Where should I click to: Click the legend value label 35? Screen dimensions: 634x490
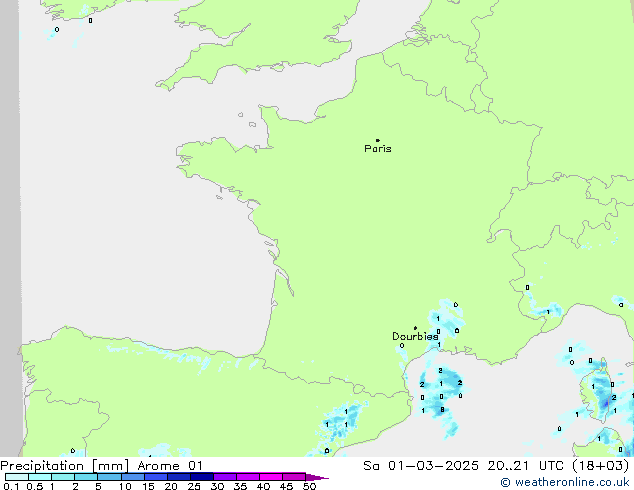(x=240, y=486)
